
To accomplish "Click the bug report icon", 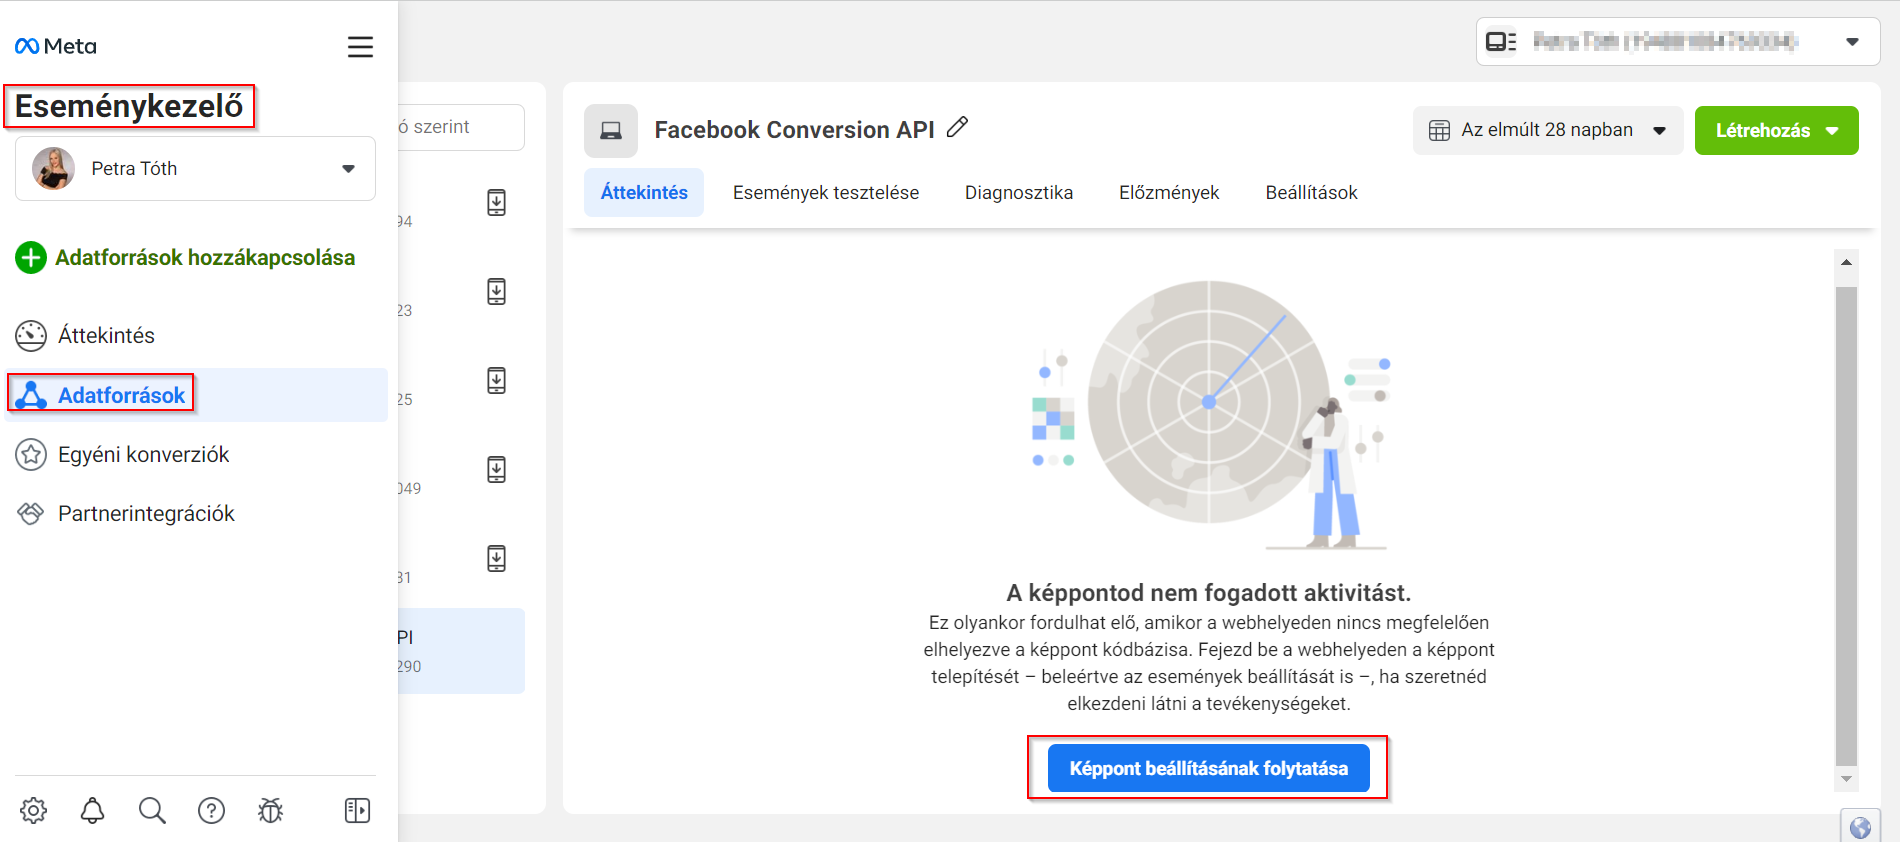I will (x=271, y=810).
